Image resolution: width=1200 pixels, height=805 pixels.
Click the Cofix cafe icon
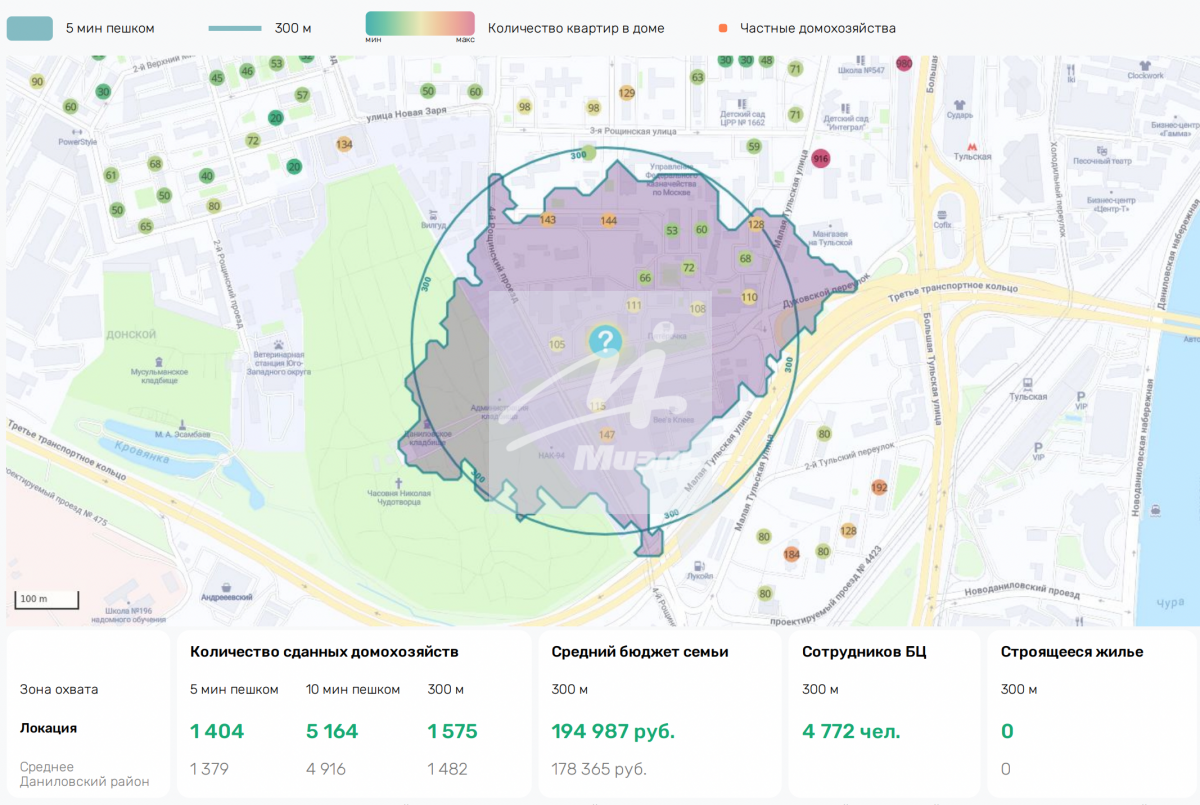[x=942, y=212]
